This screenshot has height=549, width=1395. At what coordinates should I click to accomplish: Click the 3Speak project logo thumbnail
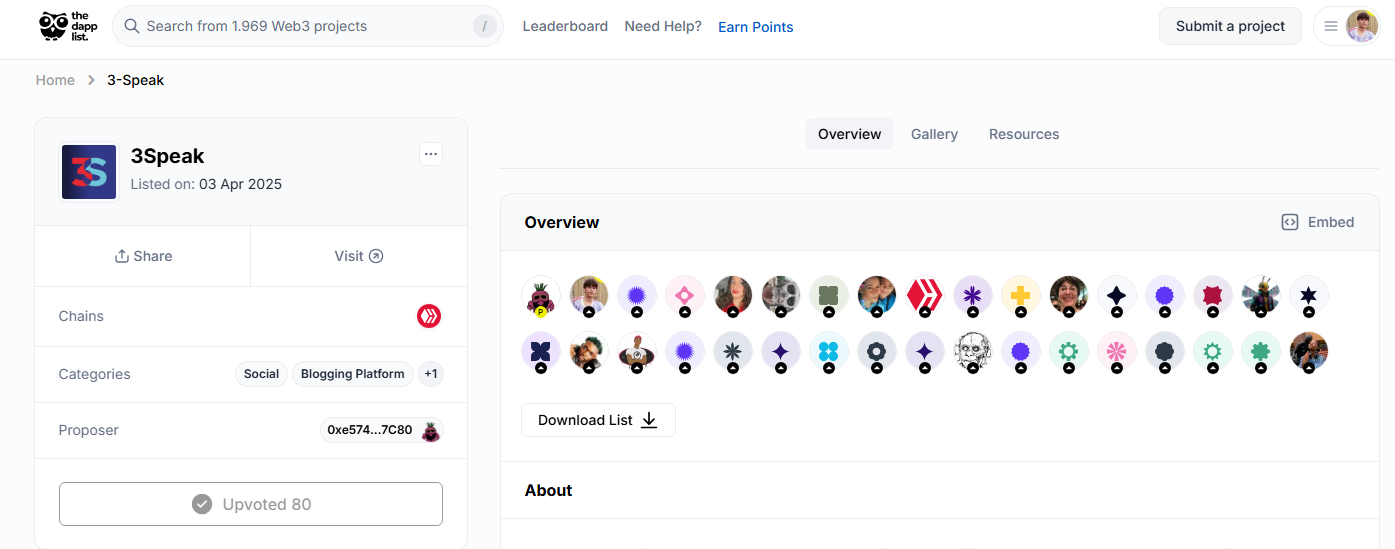pos(89,172)
